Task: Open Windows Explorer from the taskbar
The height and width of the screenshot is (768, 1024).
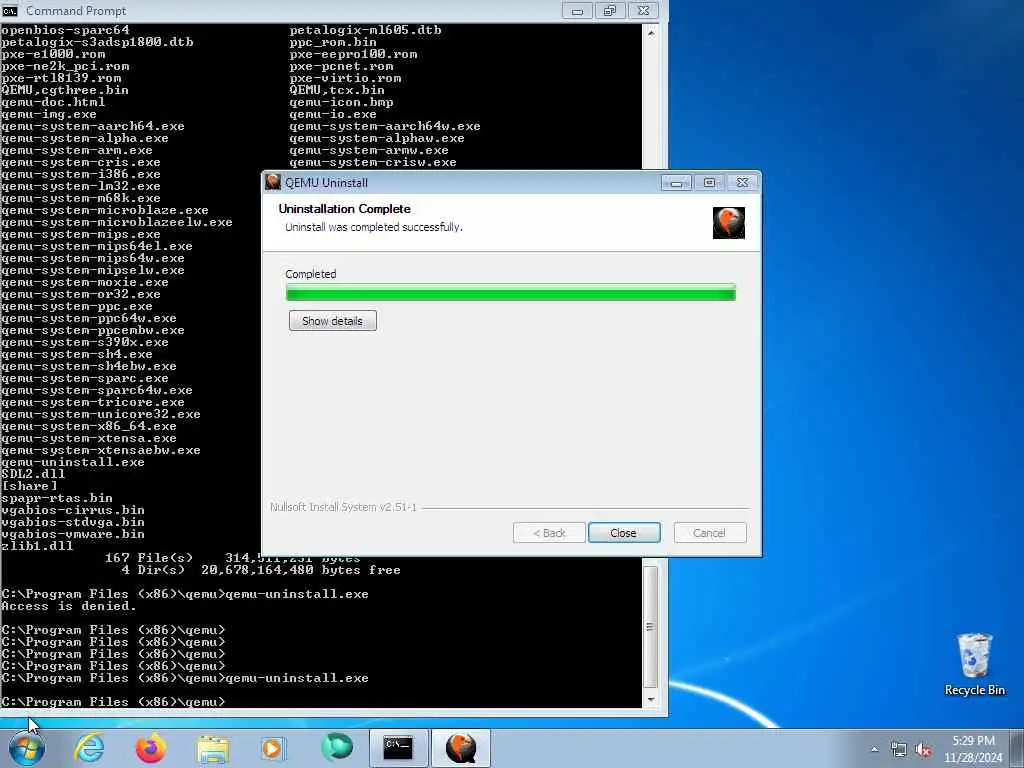Action: [213, 748]
